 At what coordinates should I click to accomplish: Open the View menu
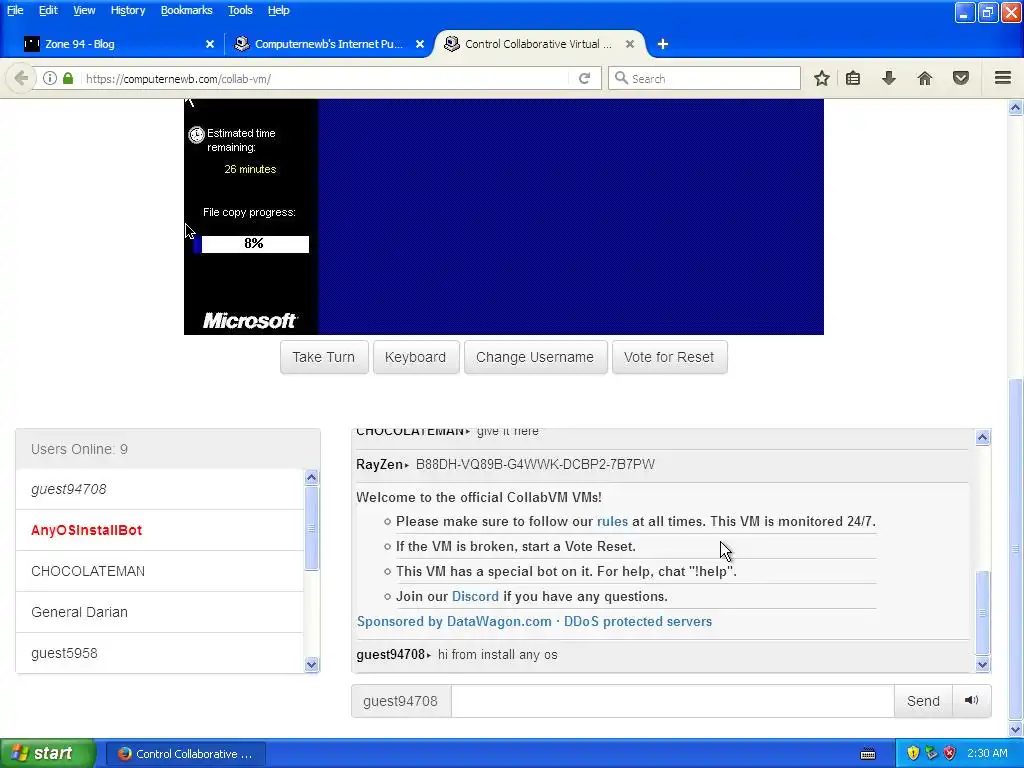pos(84,10)
